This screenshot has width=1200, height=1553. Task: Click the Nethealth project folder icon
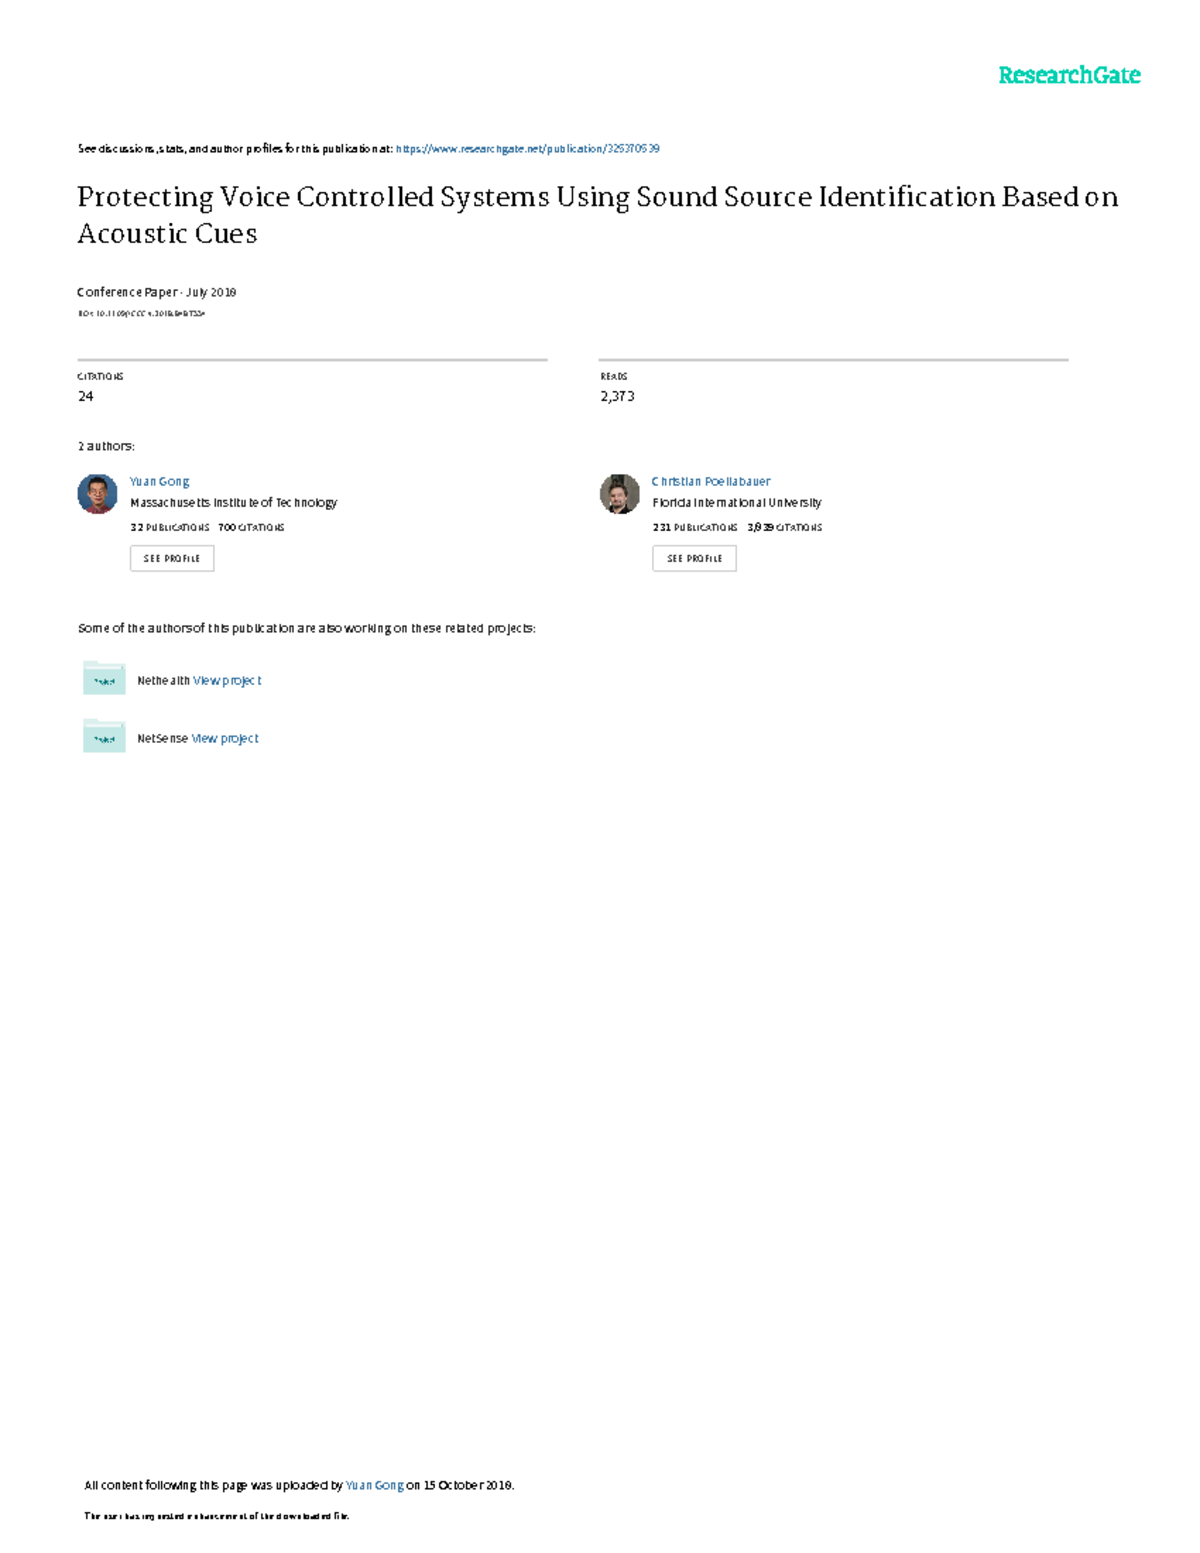coord(104,679)
